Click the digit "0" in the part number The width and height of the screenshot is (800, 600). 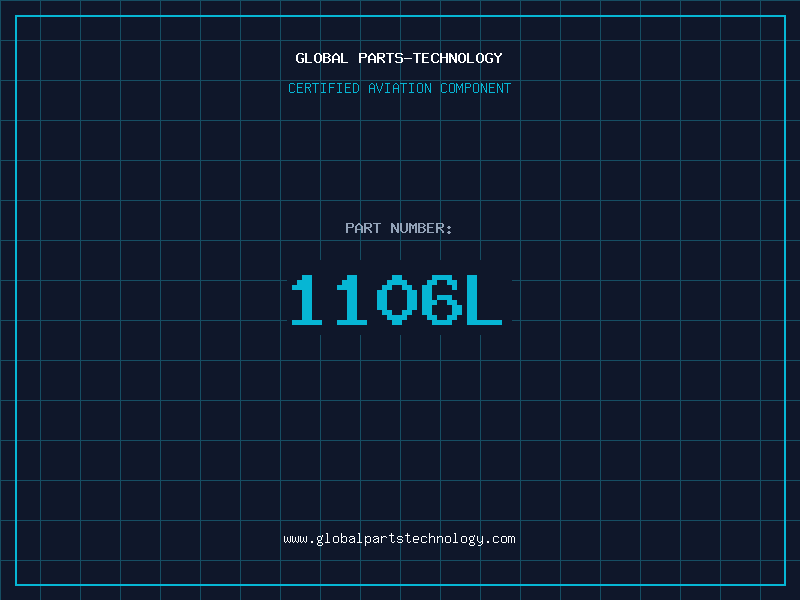pyautogui.click(x=397, y=300)
